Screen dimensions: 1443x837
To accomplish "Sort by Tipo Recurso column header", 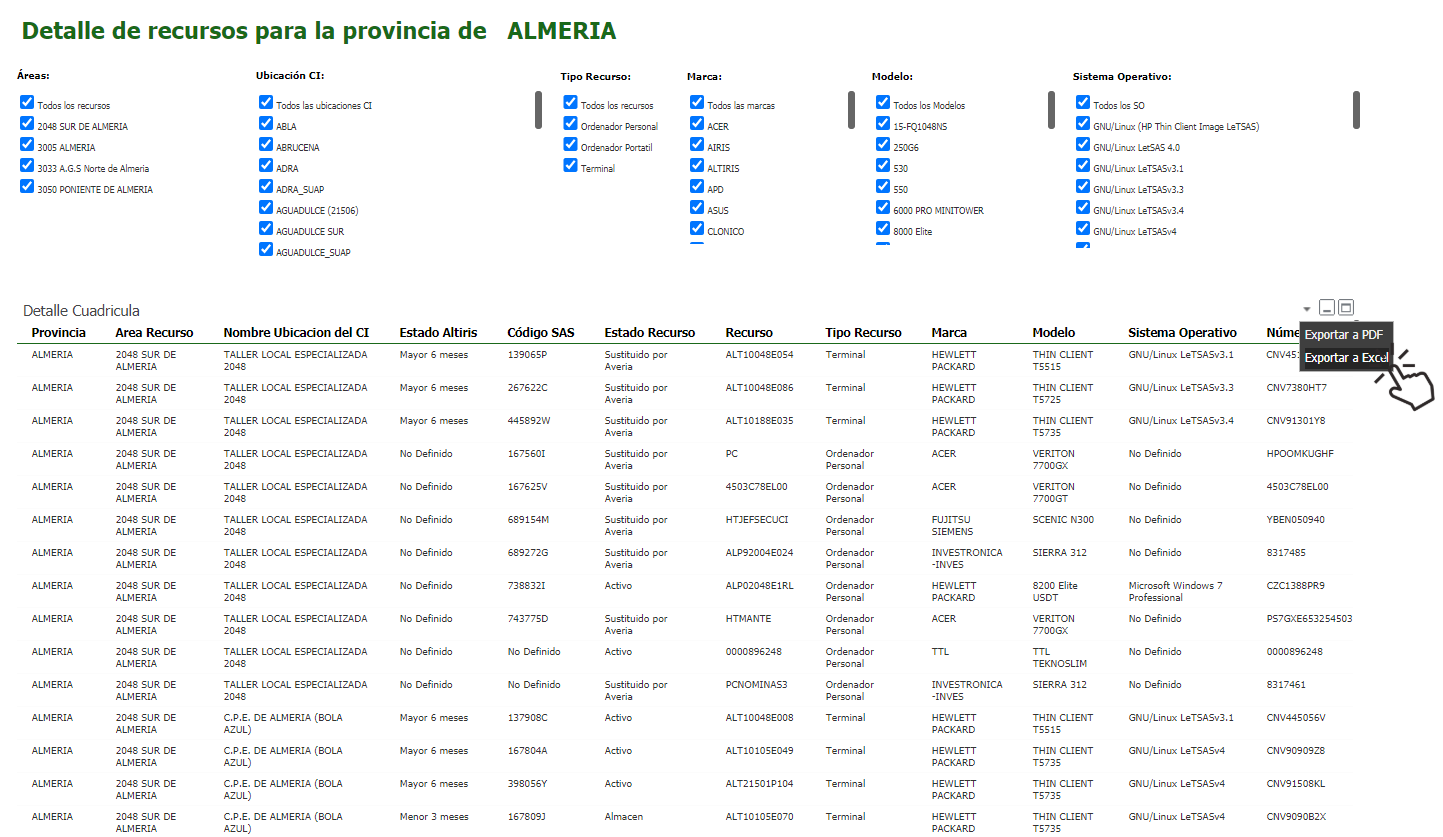I will tap(863, 333).
